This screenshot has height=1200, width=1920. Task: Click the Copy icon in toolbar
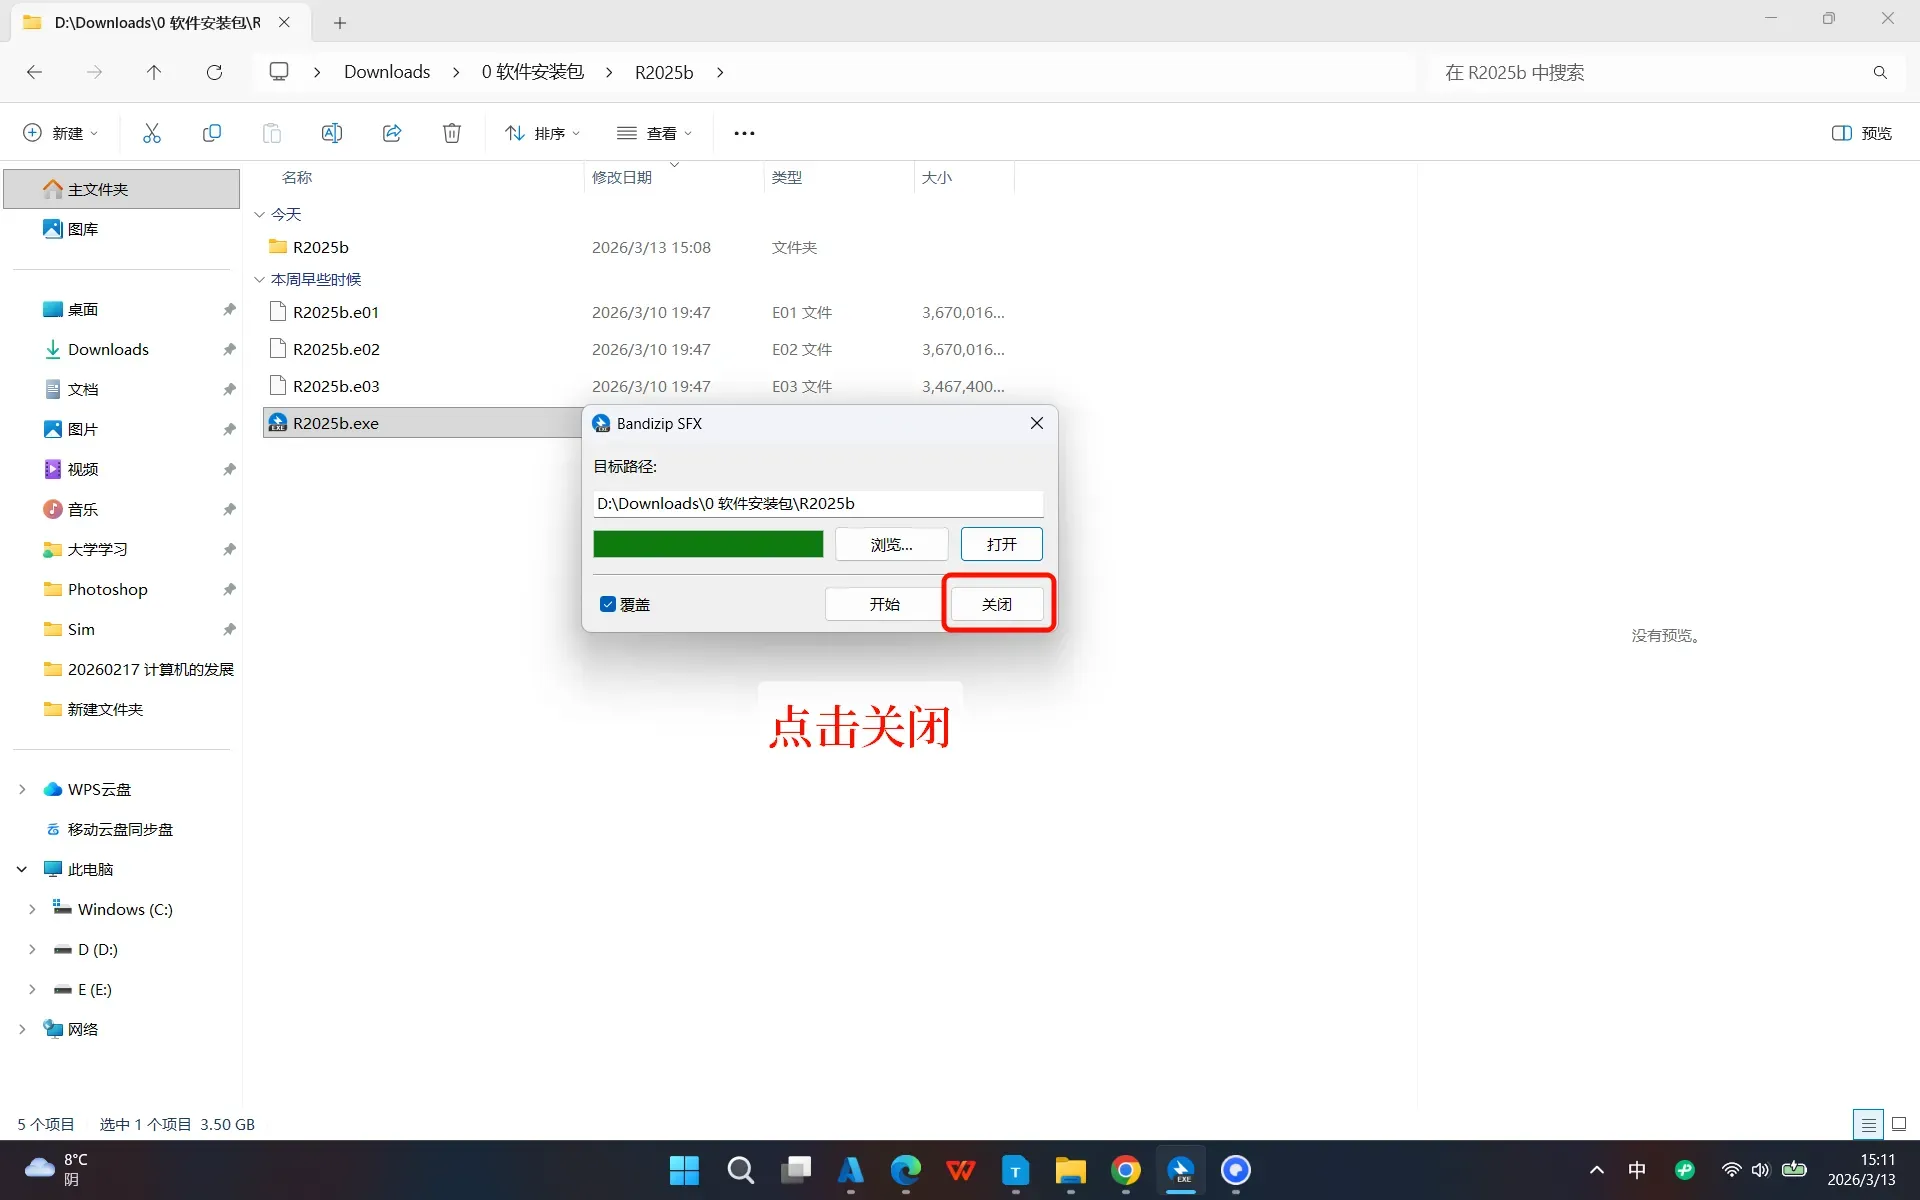click(x=212, y=133)
